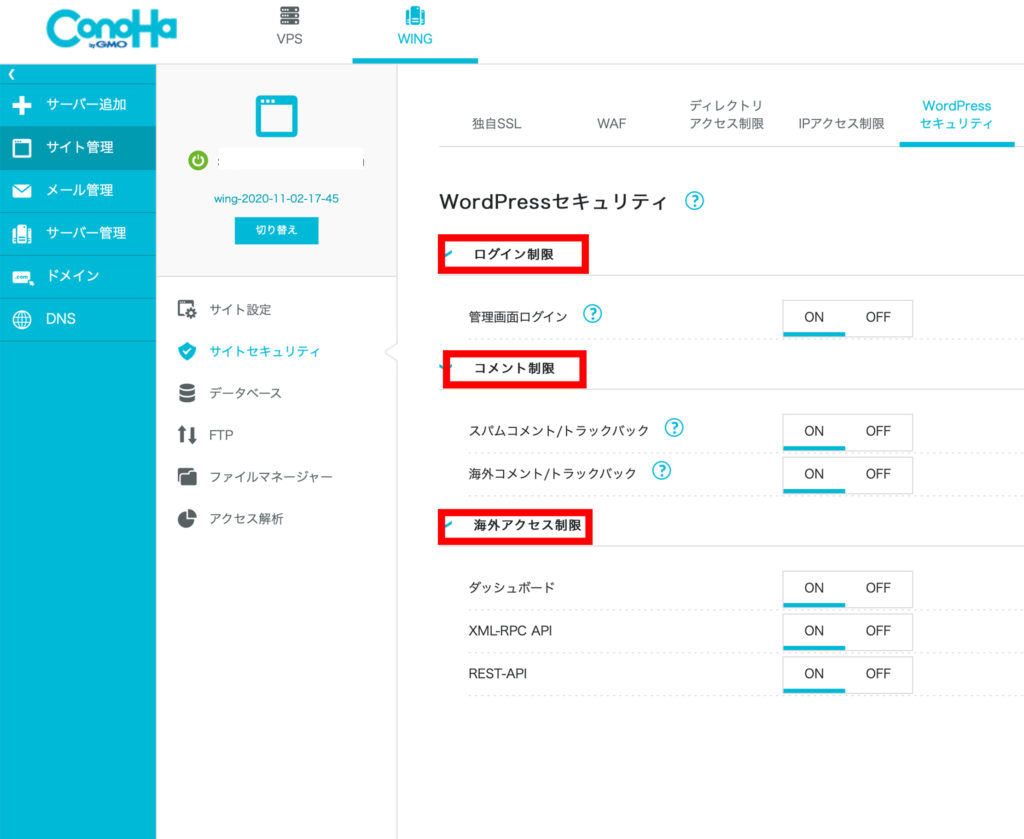1024x839 pixels.
Task: Collapse the コメント制限 section
Action: tap(514, 368)
